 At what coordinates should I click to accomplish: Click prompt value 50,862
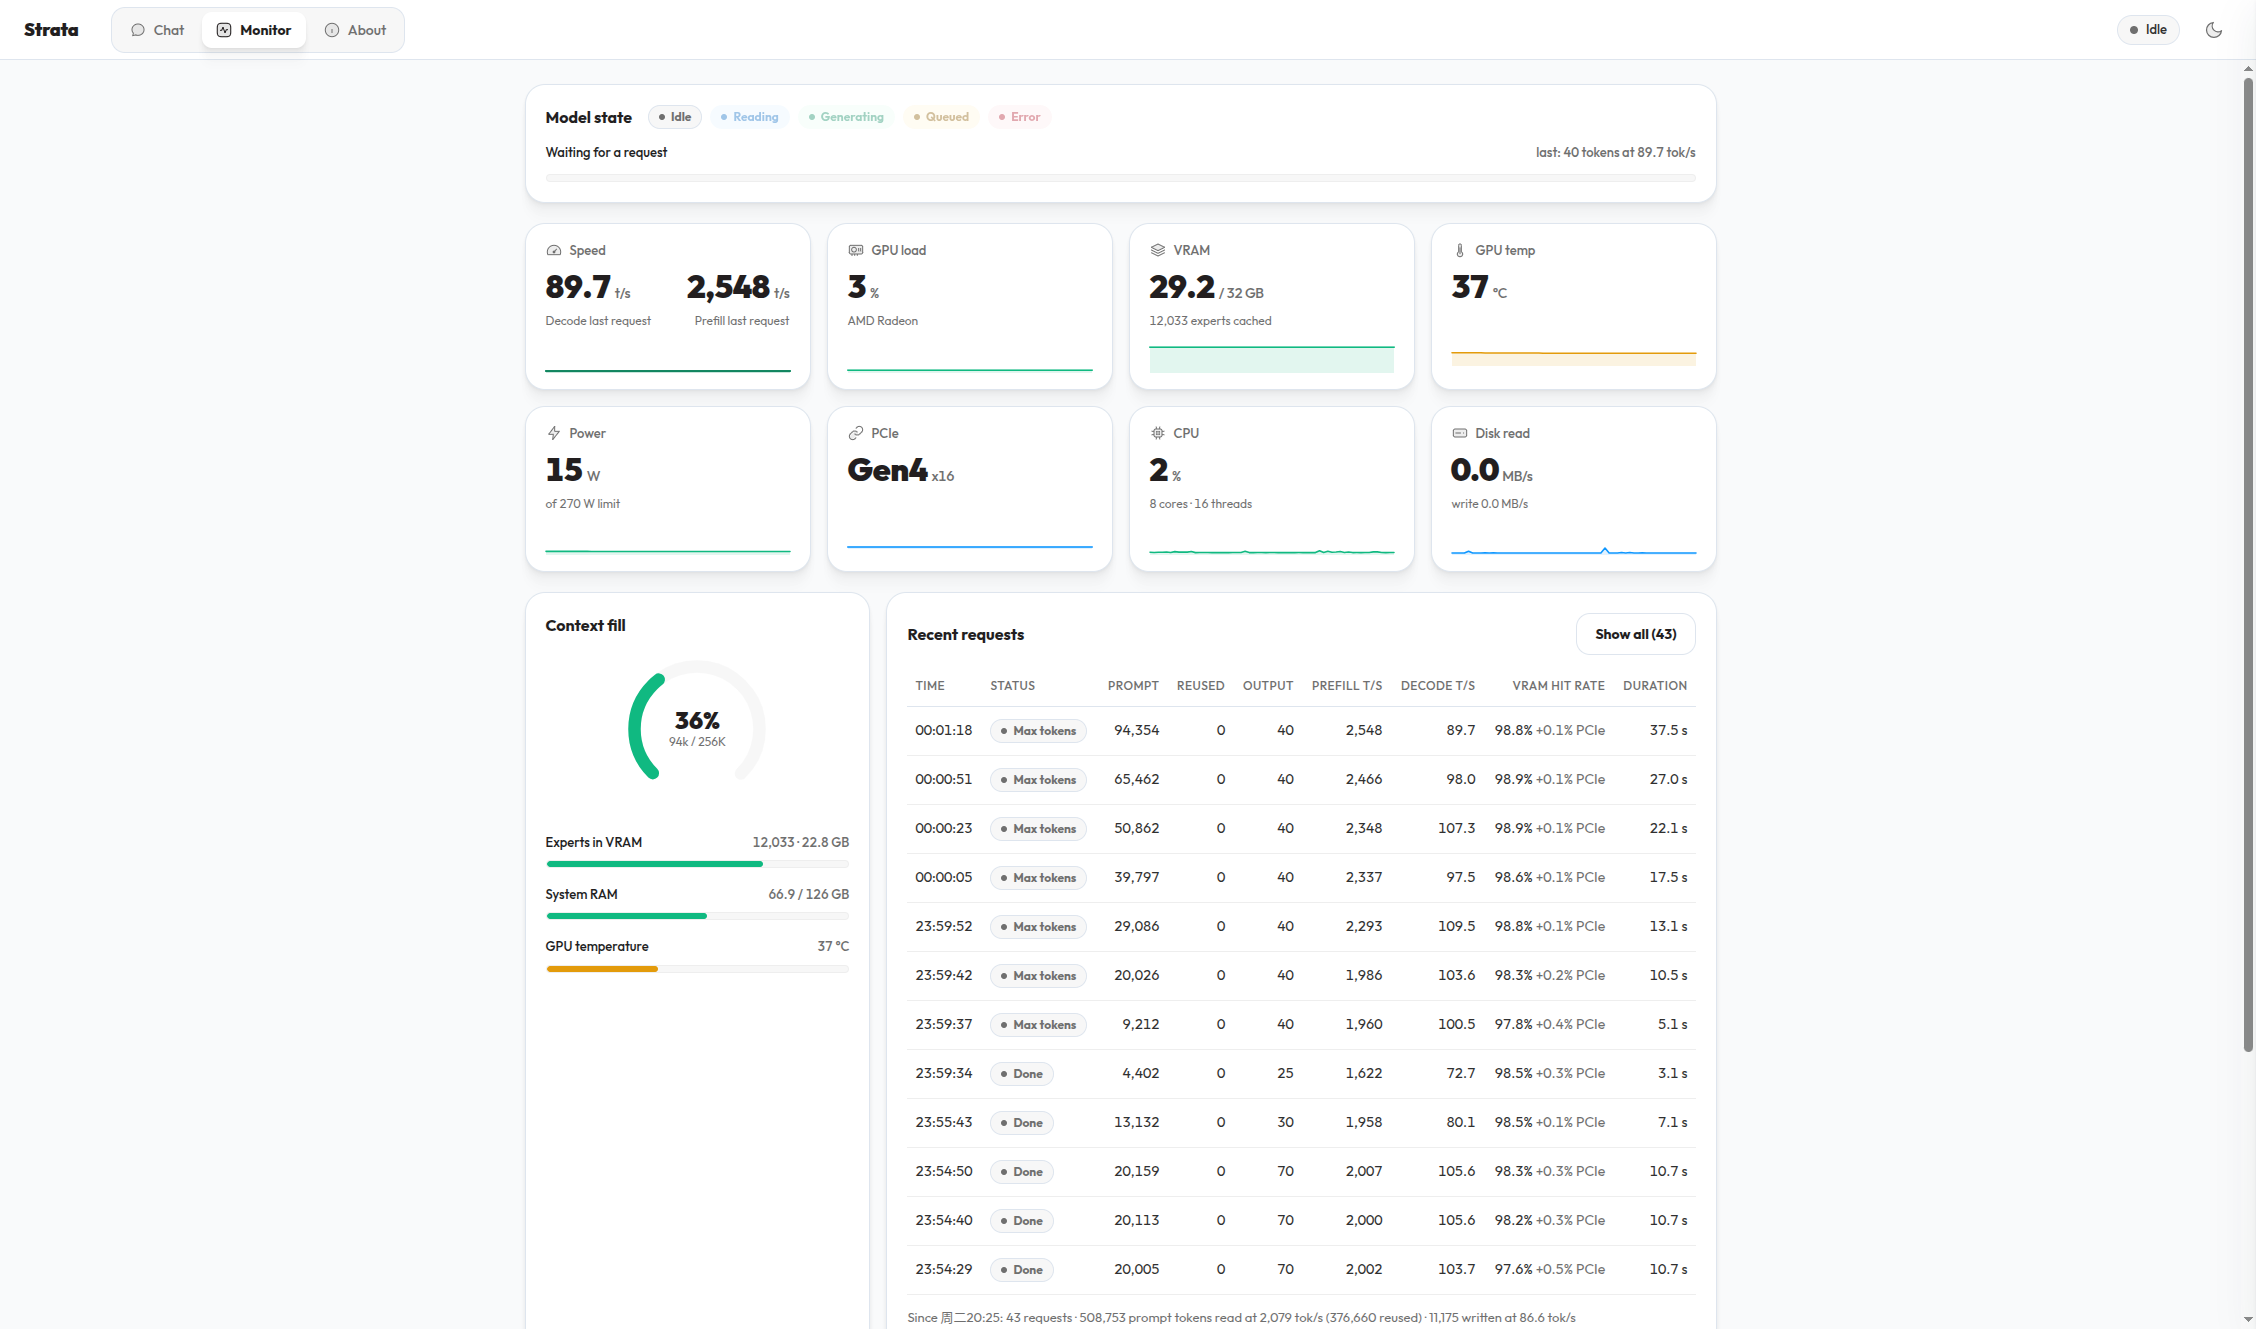pos(1136,828)
